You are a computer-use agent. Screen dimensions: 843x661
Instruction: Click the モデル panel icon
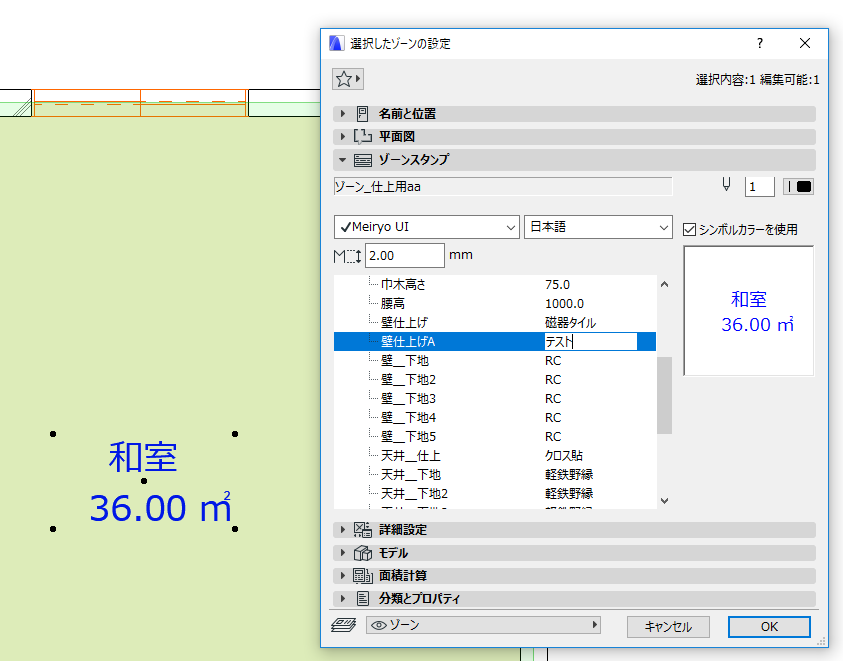pos(363,553)
